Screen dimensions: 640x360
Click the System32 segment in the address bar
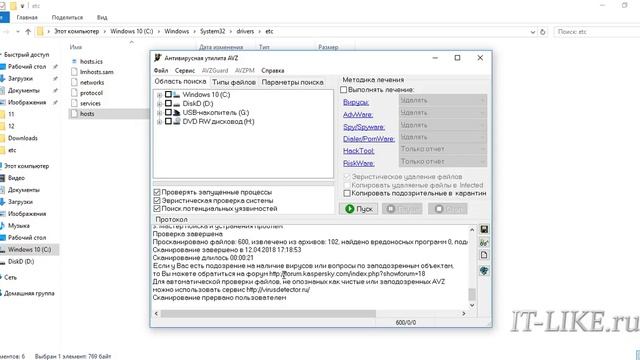(213, 31)
